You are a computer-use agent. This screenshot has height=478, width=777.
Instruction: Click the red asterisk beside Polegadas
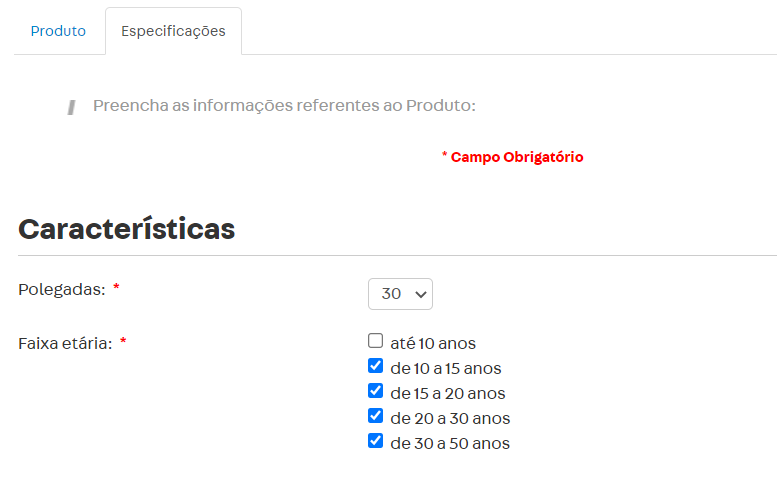coord(116,288)
